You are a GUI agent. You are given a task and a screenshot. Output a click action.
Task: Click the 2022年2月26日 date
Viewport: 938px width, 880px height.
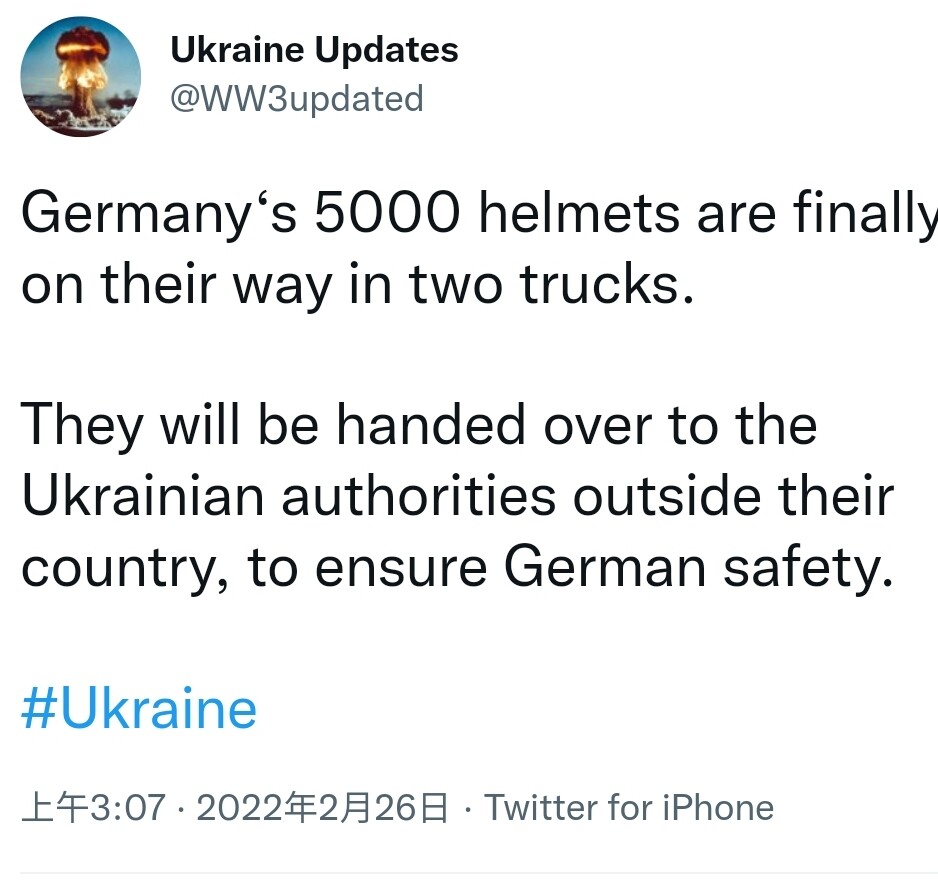323,807
